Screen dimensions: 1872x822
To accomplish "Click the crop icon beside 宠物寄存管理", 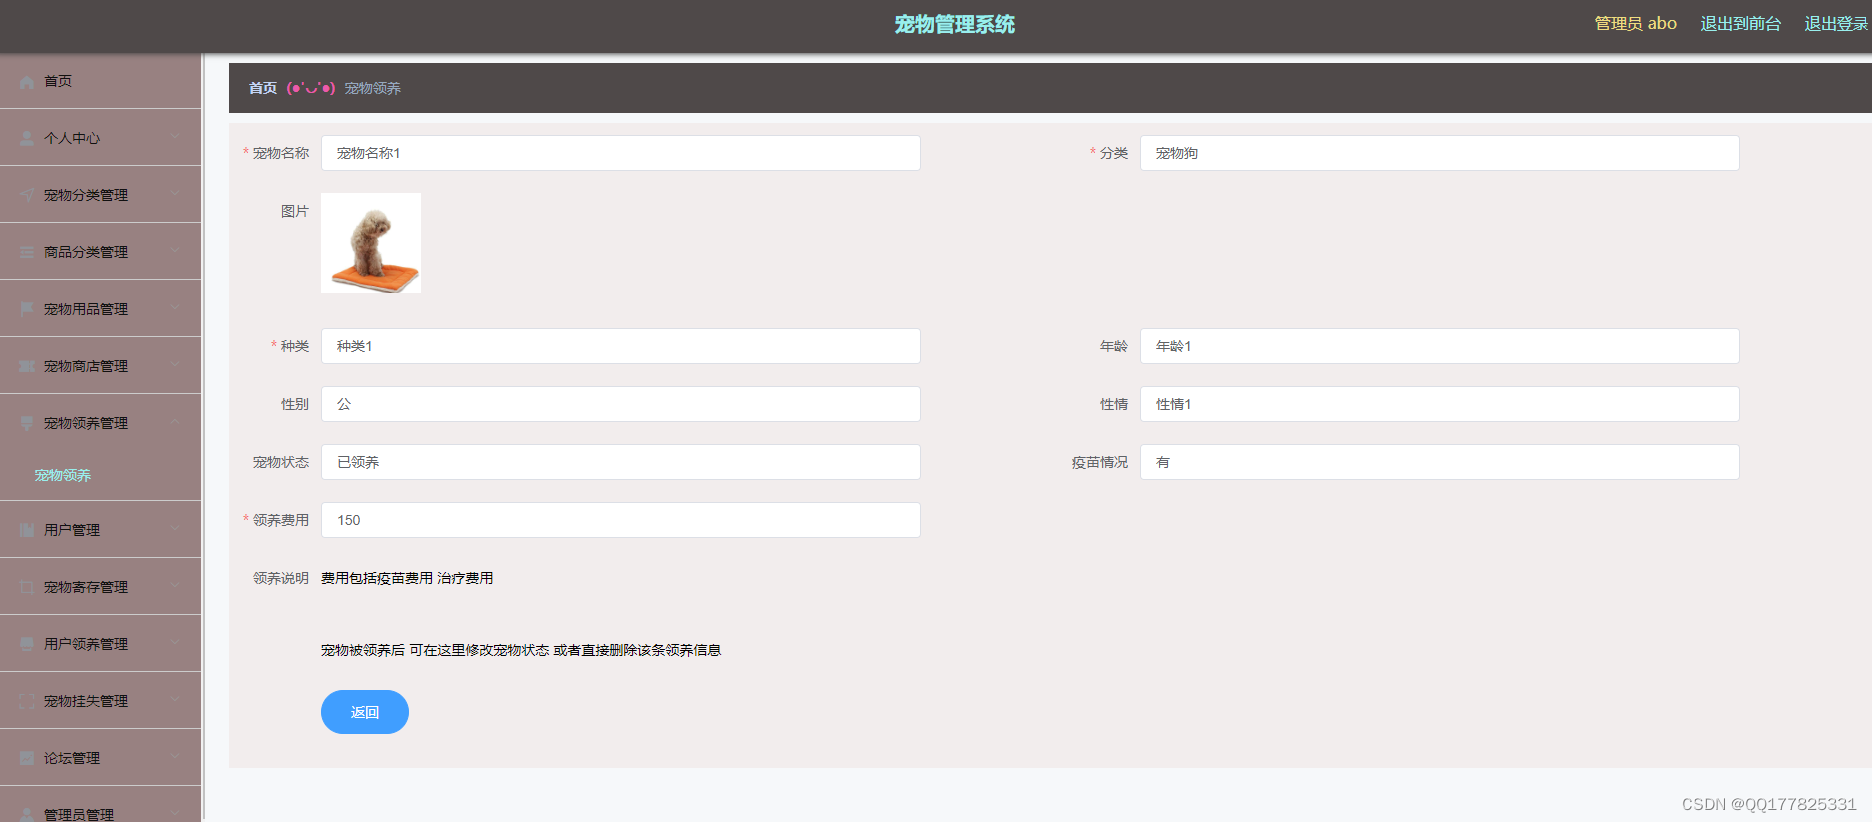I will pos(27,588).
